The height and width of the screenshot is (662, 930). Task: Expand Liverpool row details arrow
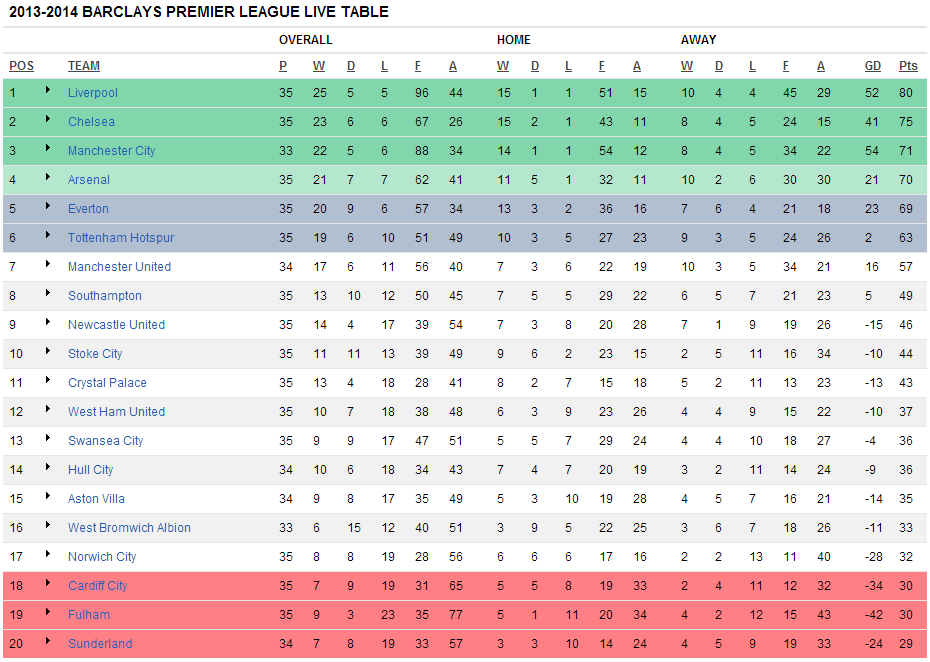[47, 91]
